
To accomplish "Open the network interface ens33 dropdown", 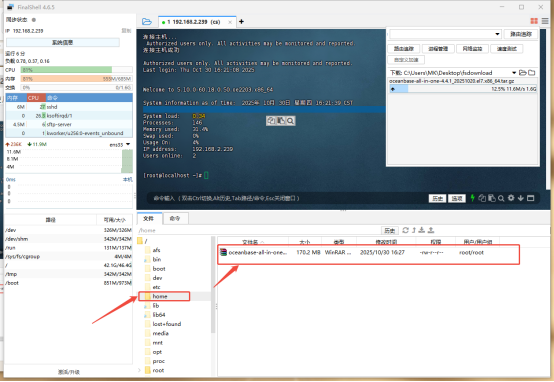I will (128, 144).
